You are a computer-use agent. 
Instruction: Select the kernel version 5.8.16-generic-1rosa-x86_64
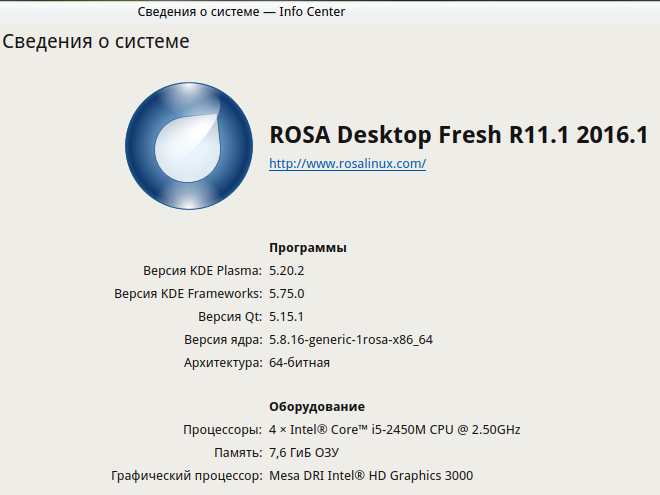point(350,339)
